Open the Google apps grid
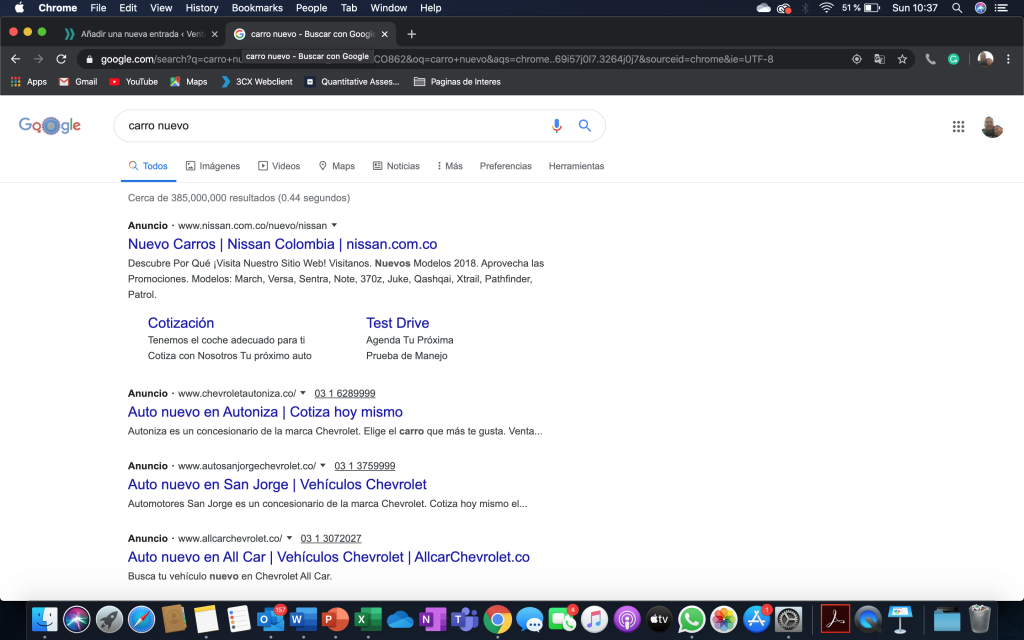This screenshot has height=640, width=1024. (958, 127)
